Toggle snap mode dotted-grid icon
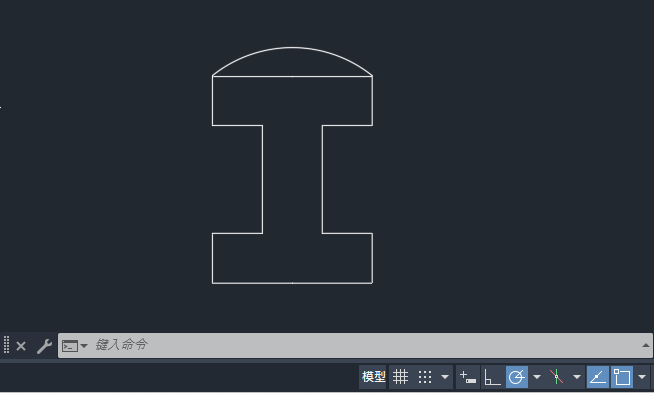The width and height of the screenshot is (654, 393). pyautogui.click(x=425, y=377)
